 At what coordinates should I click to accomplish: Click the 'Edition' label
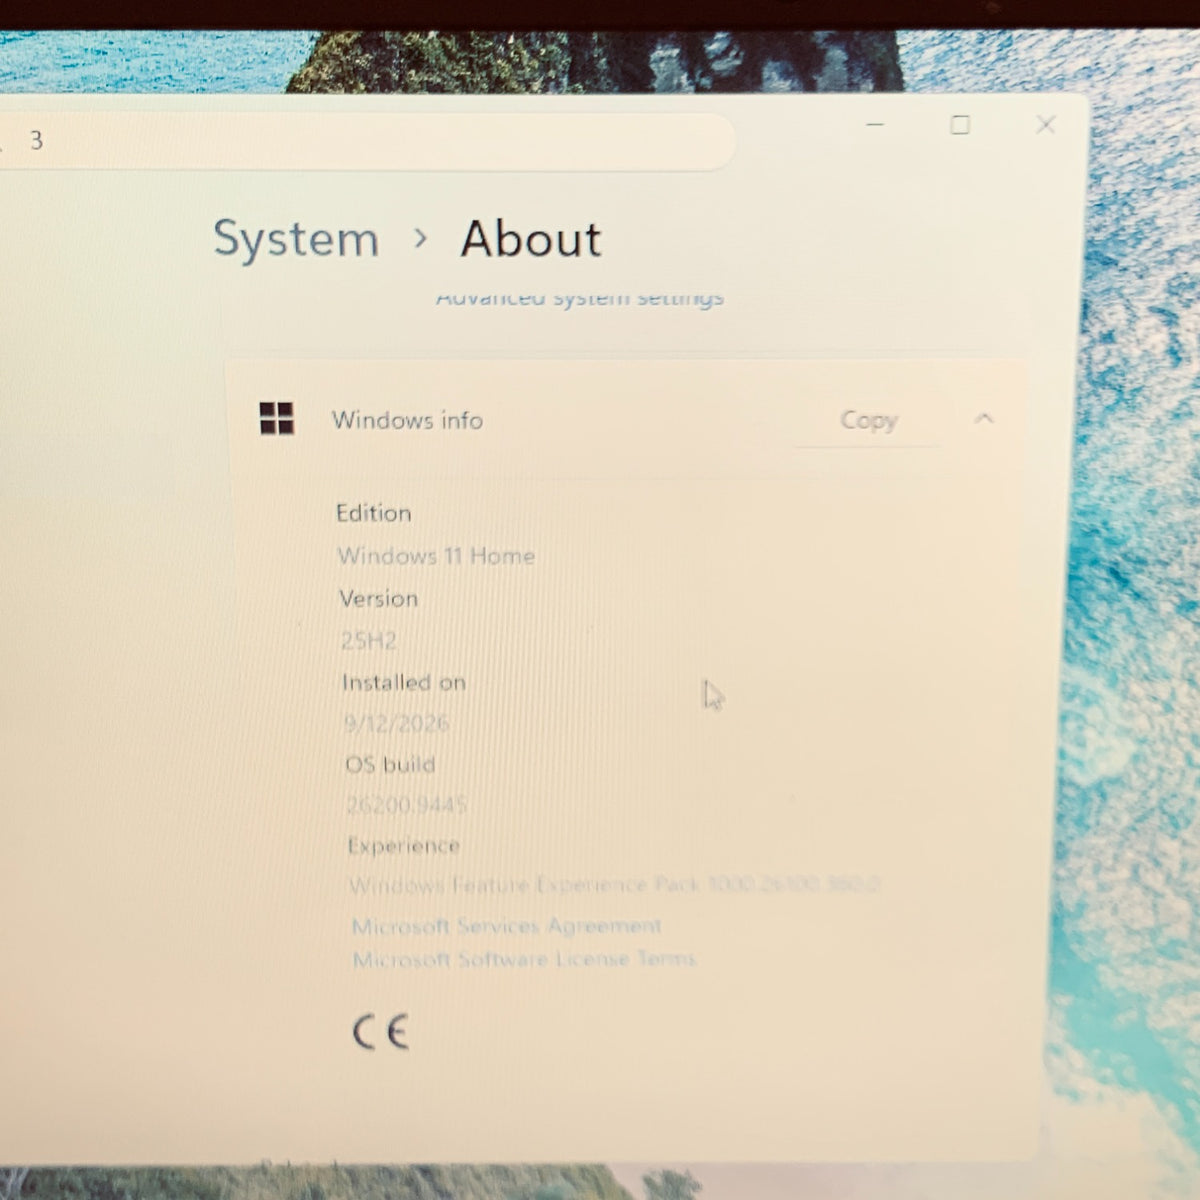pos(374,513)
